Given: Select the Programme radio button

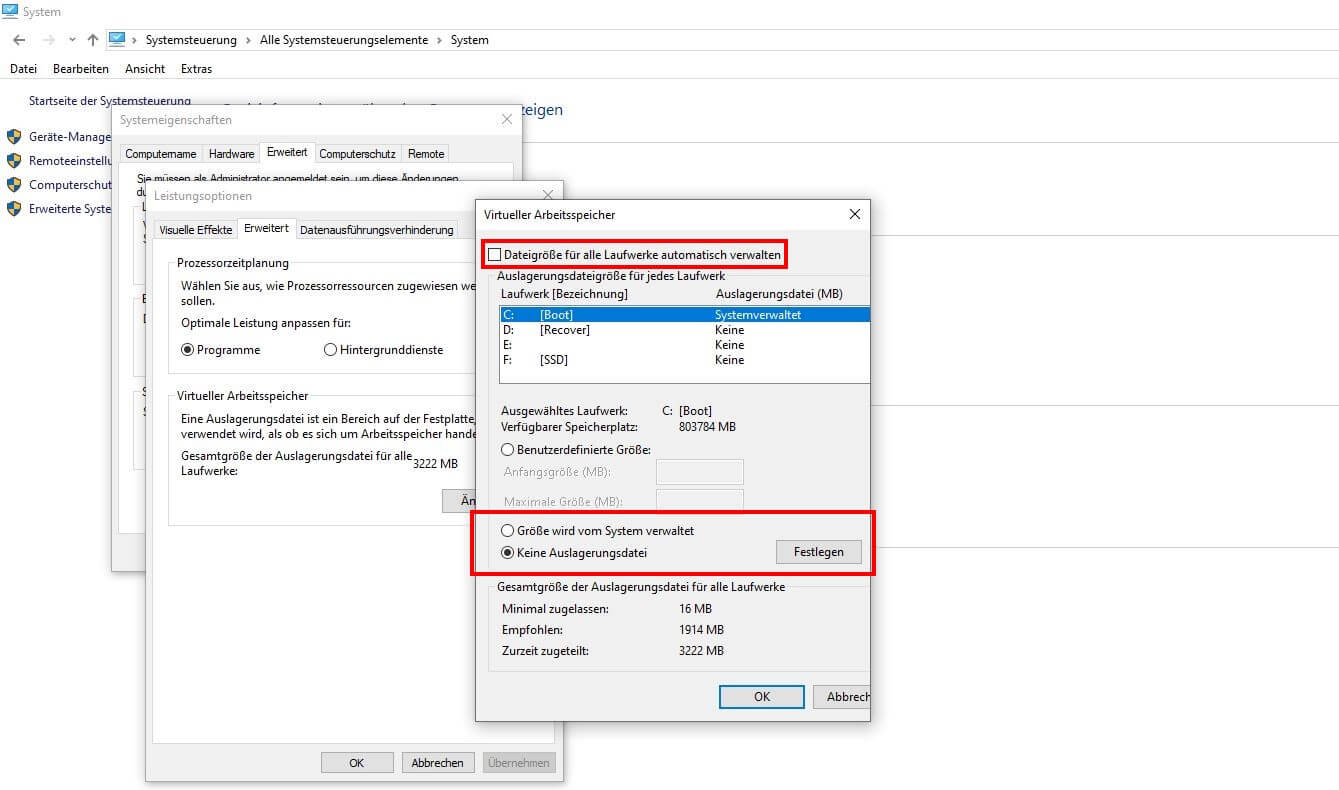Looking at the screenshot, I should (220, 350).
